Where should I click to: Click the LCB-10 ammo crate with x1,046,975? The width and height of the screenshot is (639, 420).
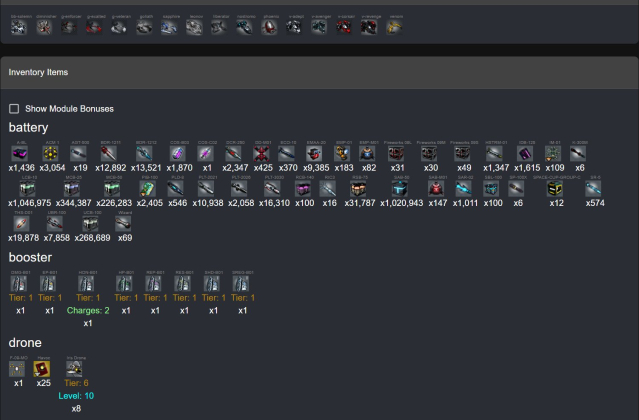[x=28, y=189]
